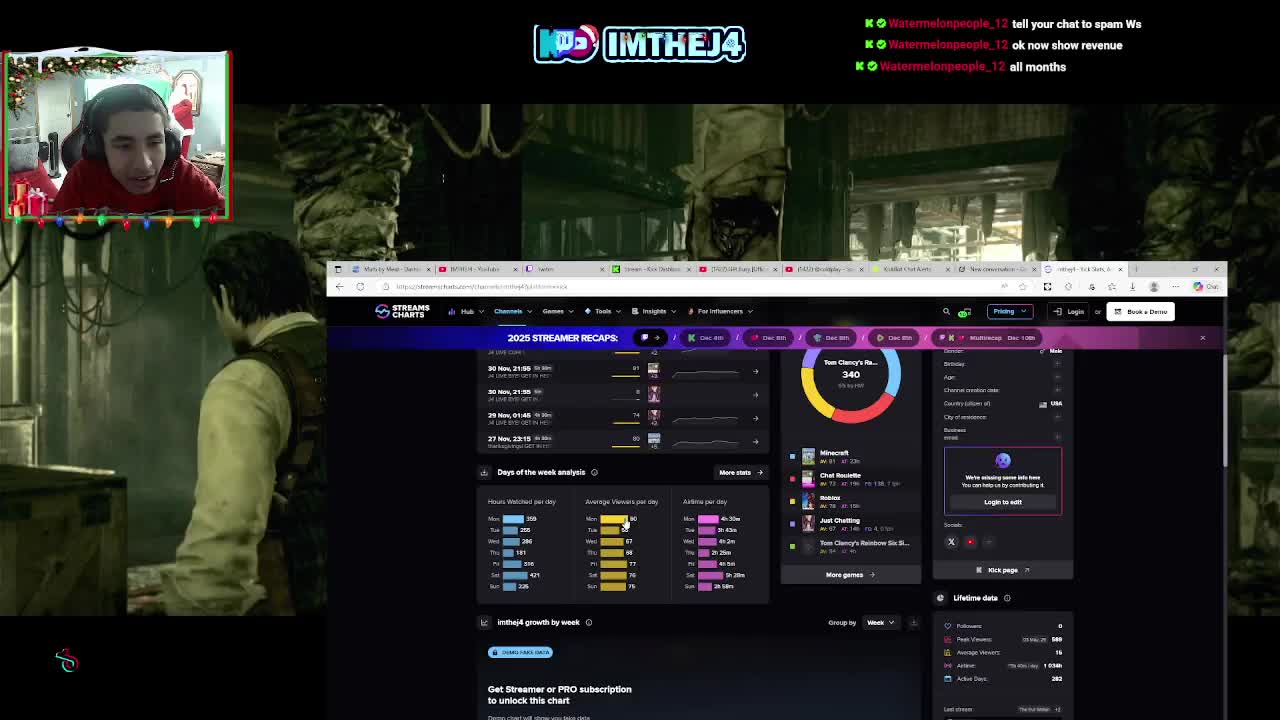Close the 2025 Streamer Recaps banner

pyautogui.click(x=1202, y=338)
